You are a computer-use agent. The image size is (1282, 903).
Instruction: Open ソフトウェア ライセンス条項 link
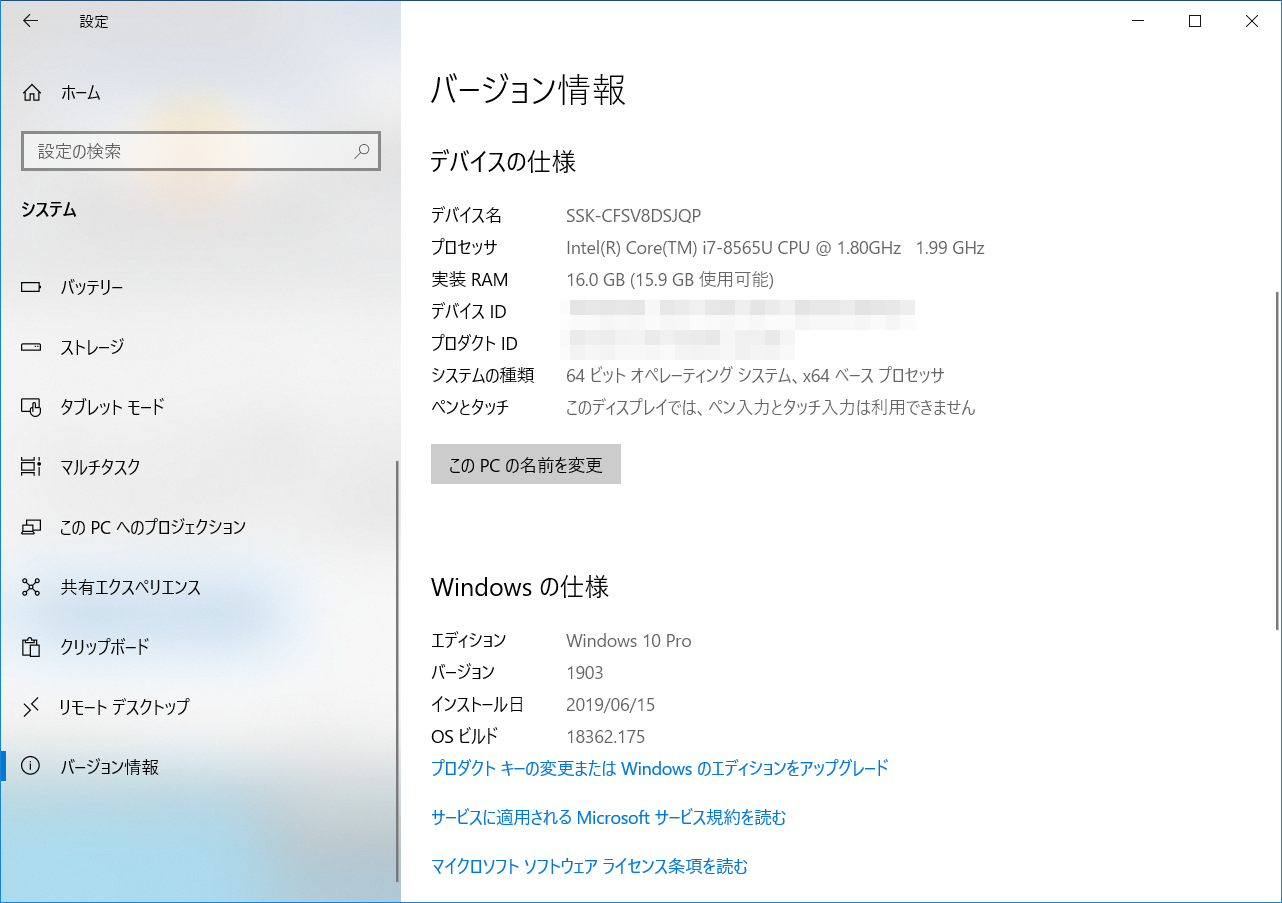point(590,866)
